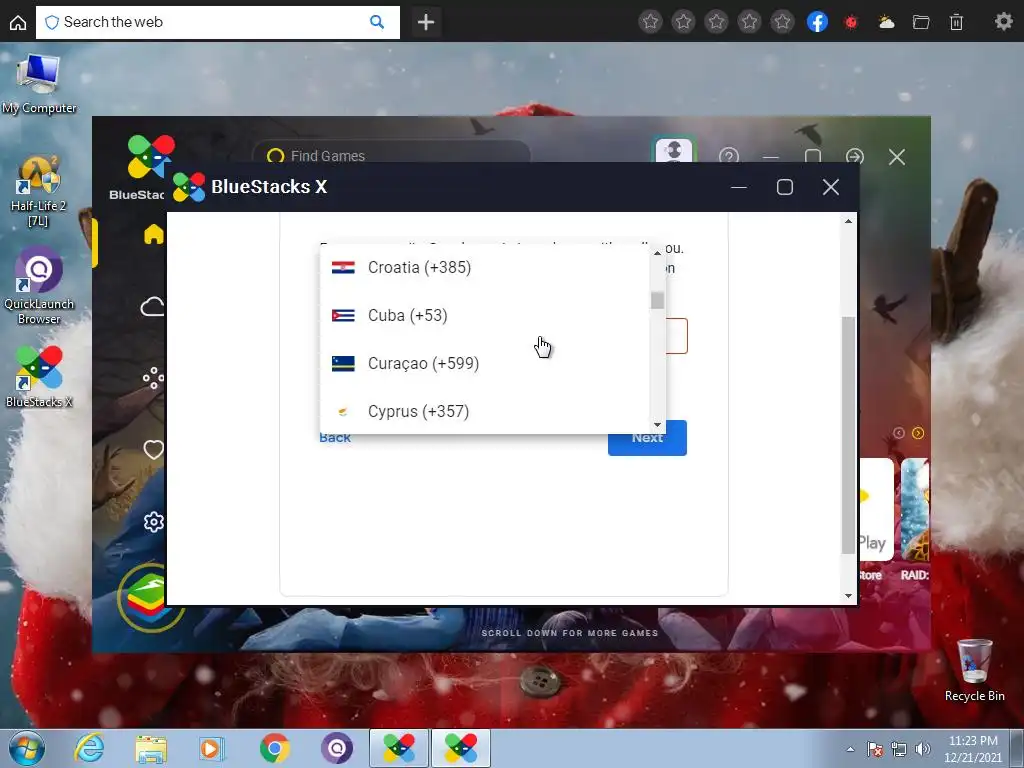1024x768 pixels.
Task: Click the browser home icon
Action: (x=18, y=23)
